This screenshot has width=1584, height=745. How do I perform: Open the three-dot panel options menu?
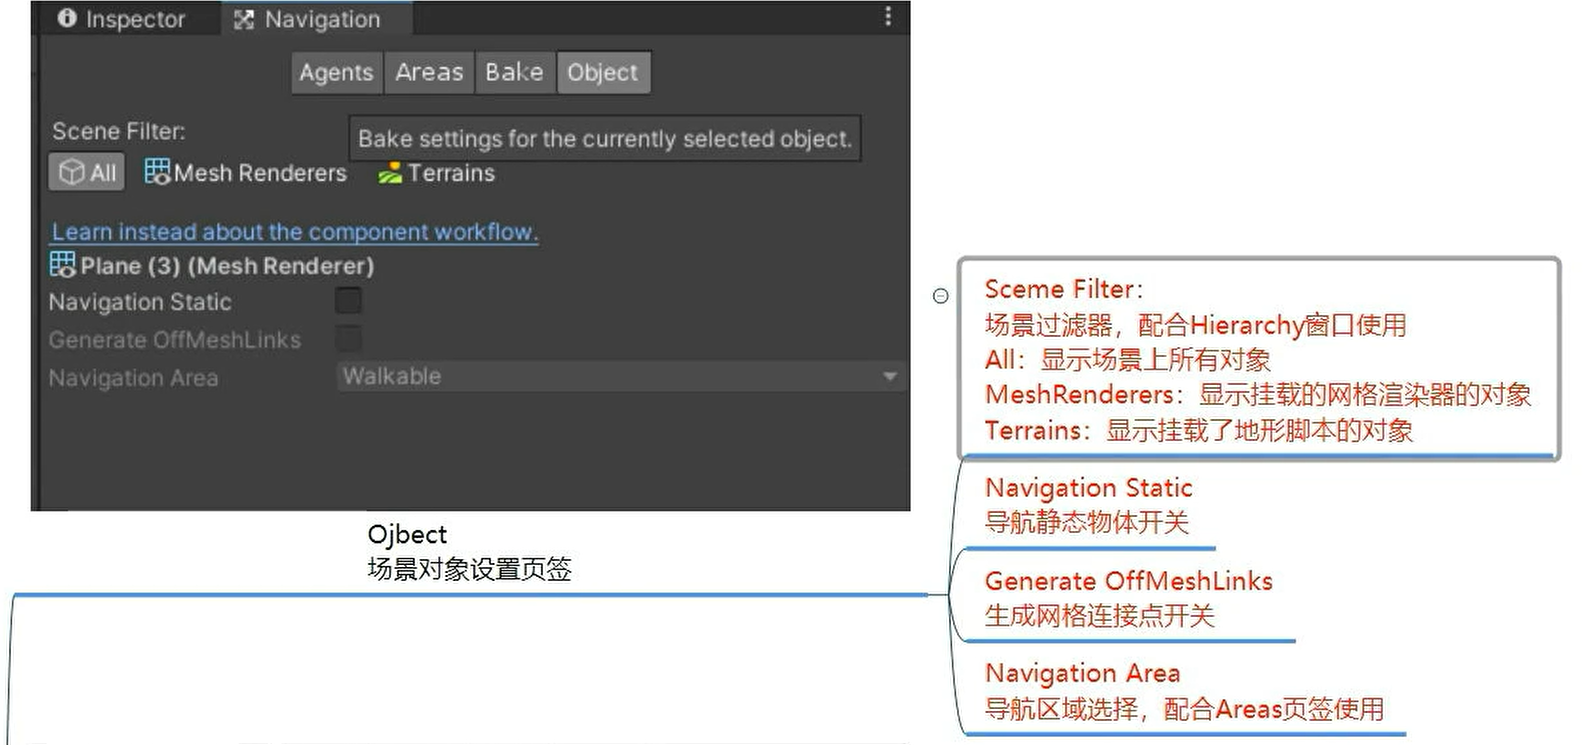point(888,17)
